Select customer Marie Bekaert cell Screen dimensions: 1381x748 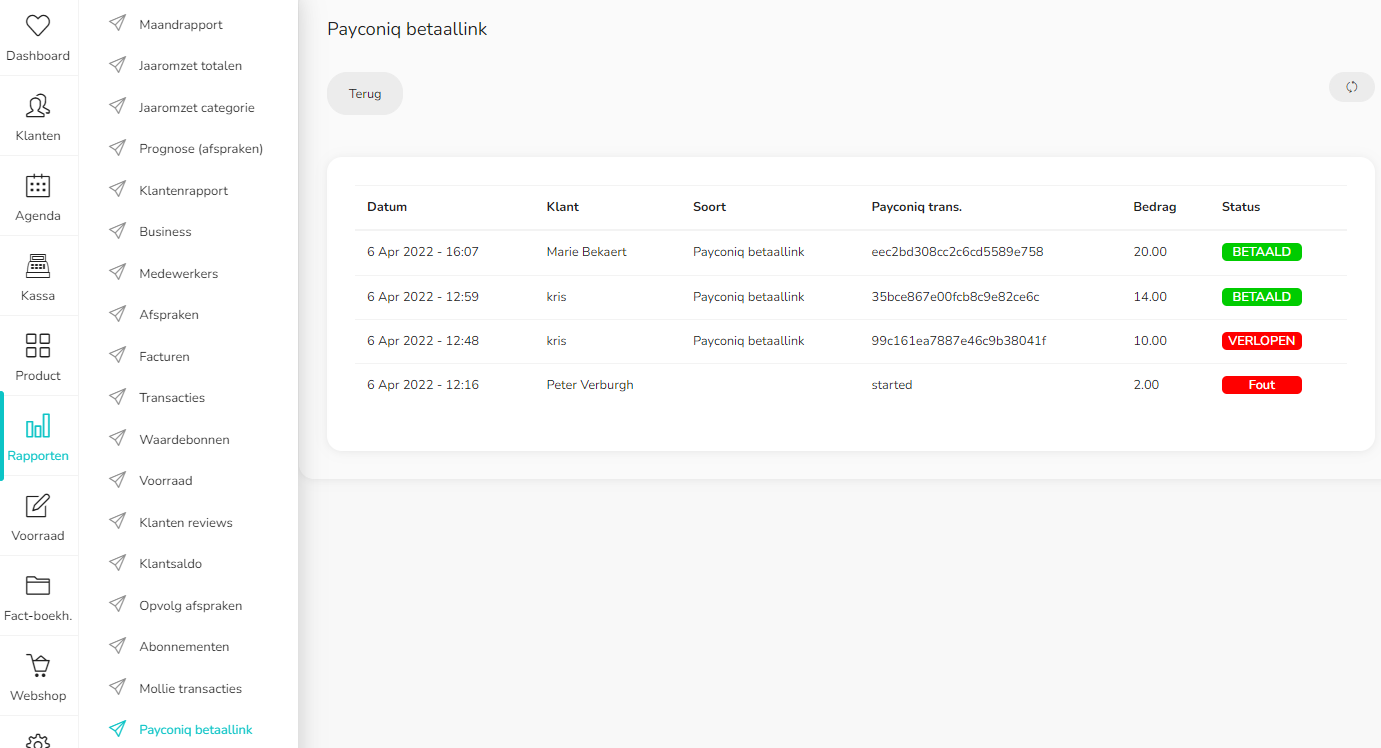(x=587, y=252)
